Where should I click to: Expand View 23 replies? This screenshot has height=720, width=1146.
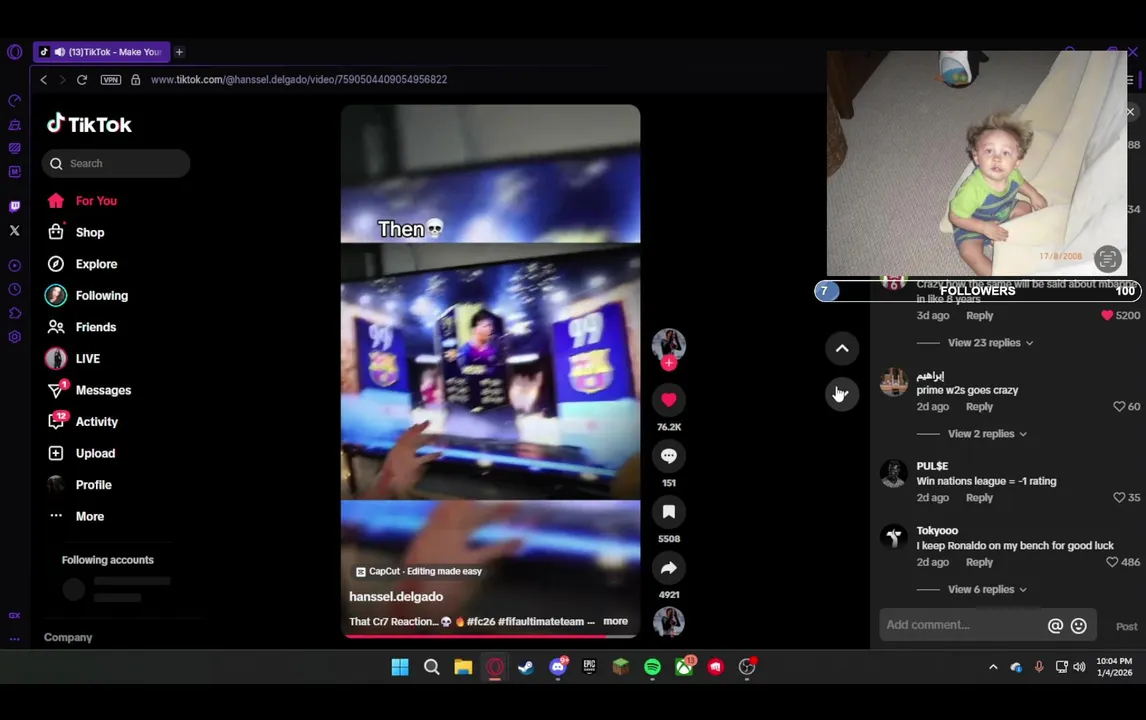(990, 343)
